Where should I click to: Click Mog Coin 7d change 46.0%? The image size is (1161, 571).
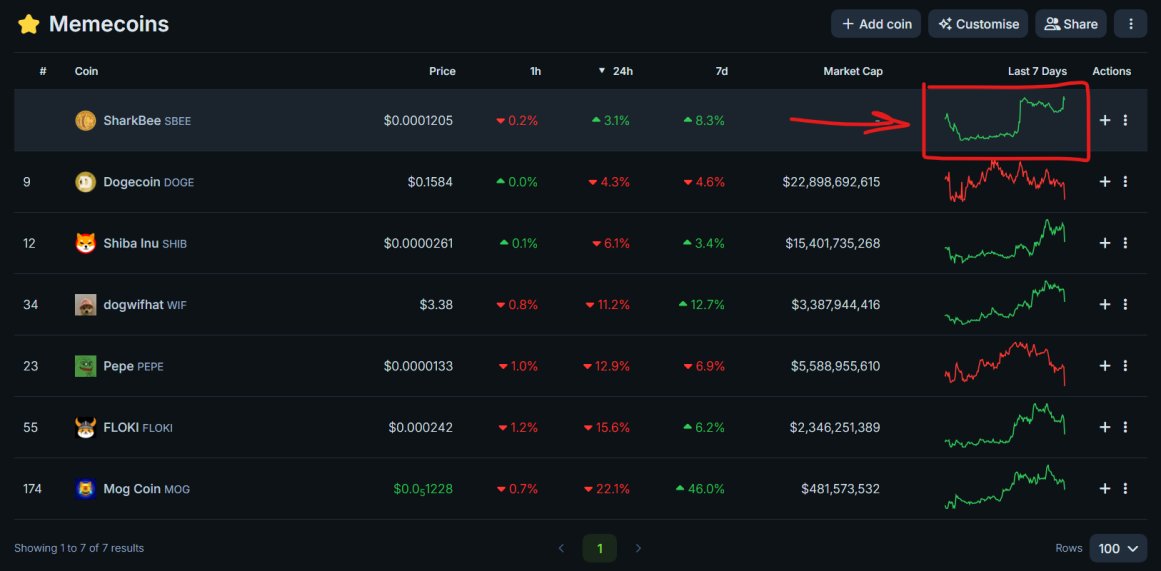pyautogui.click(x=700, y=489)
